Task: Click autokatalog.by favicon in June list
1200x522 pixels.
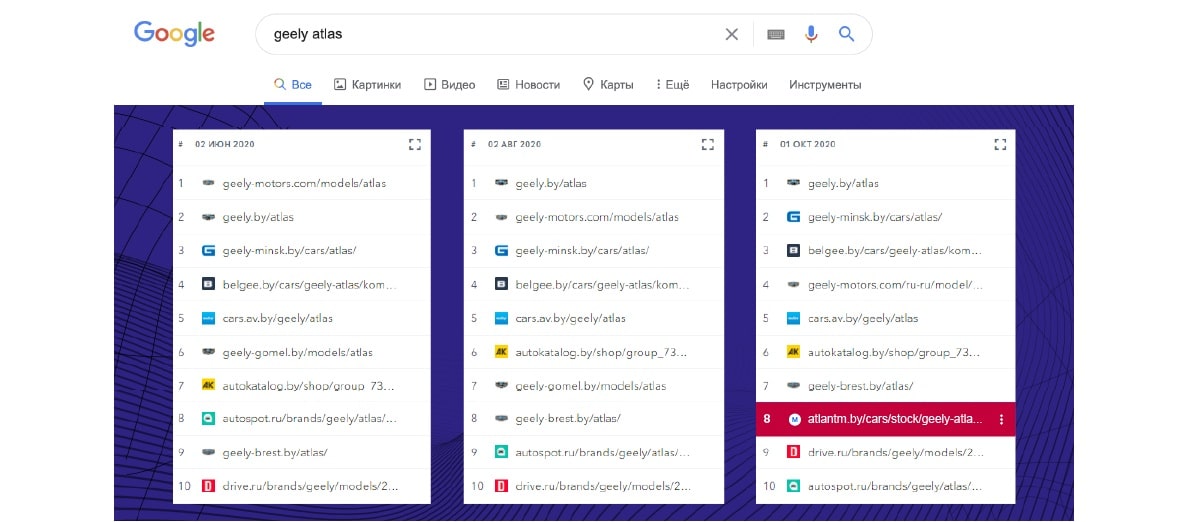Action: (x=208, y=385)
